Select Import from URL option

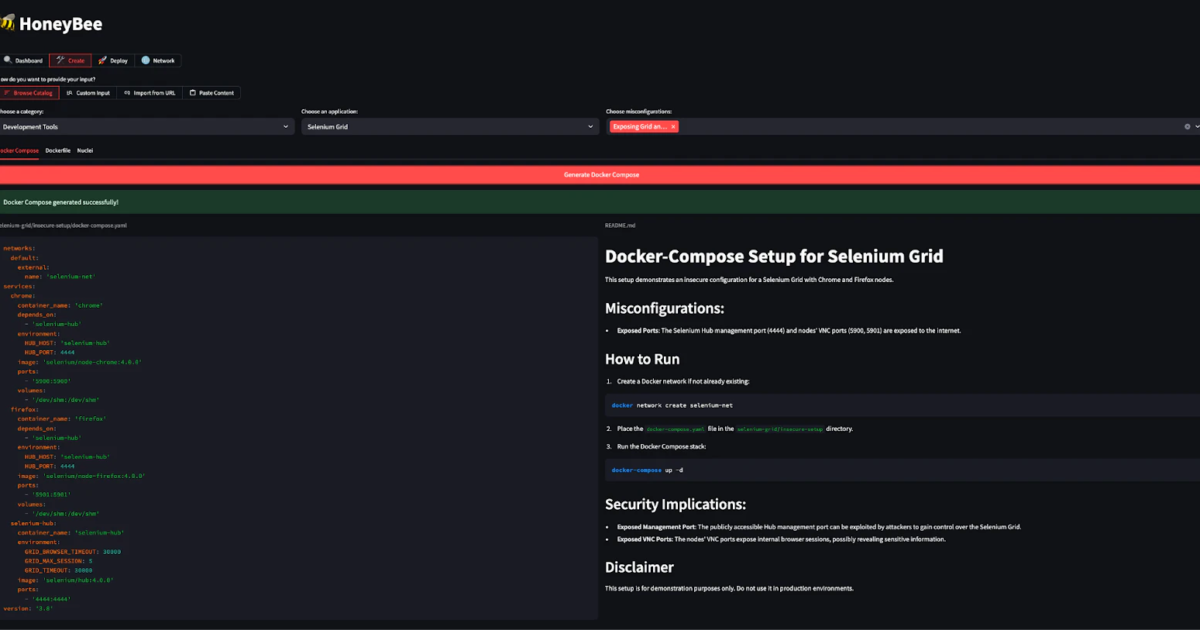(149, 93)
